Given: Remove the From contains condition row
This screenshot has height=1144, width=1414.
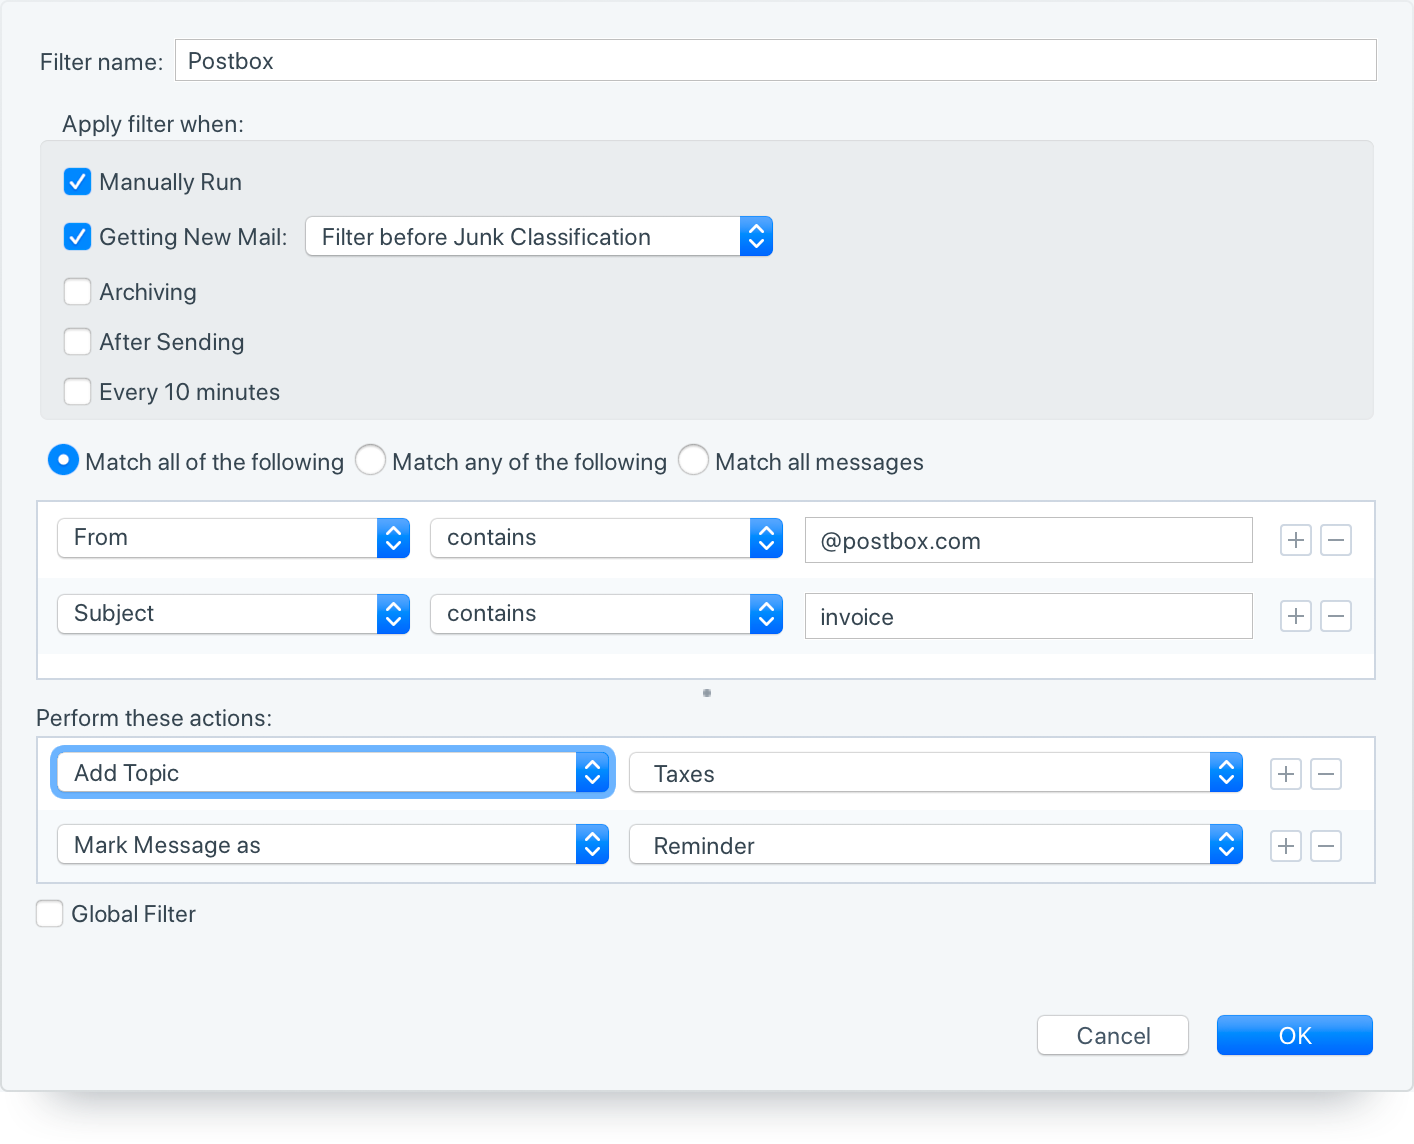Looking at the screenshot, I should click(1336, 540).
